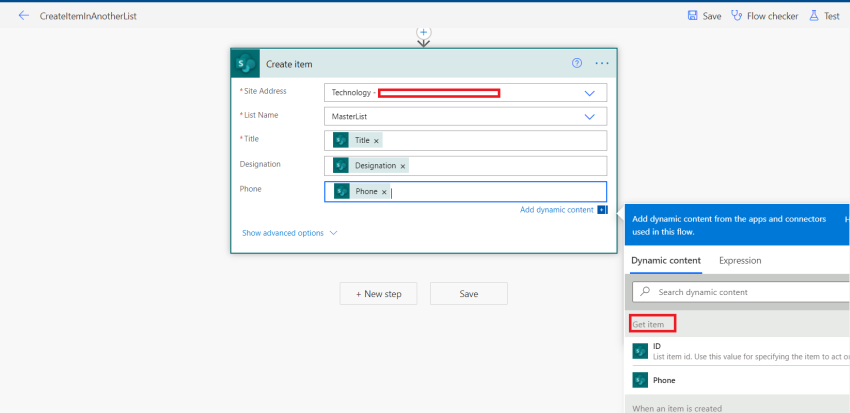Expand the List Name dropdown arrow
This screenshot has width=850, height=413.
[590, 117]
